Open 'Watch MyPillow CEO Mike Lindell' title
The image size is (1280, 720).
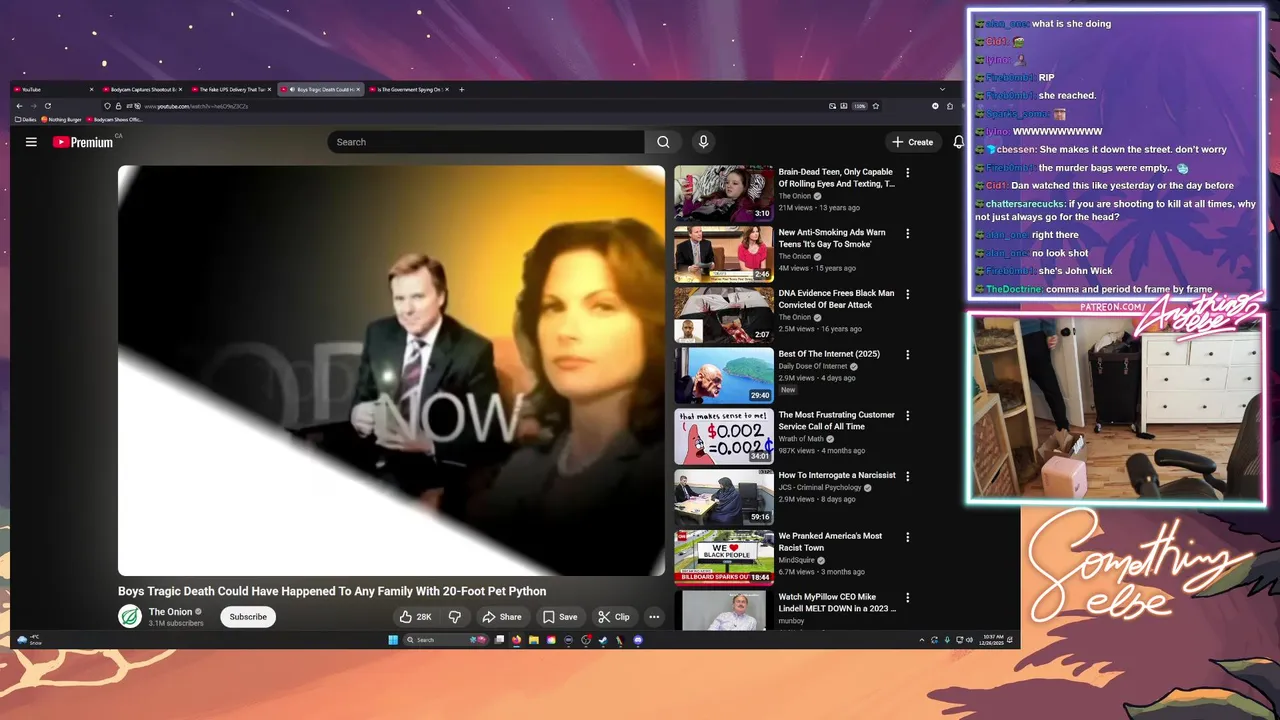(837, 602)
